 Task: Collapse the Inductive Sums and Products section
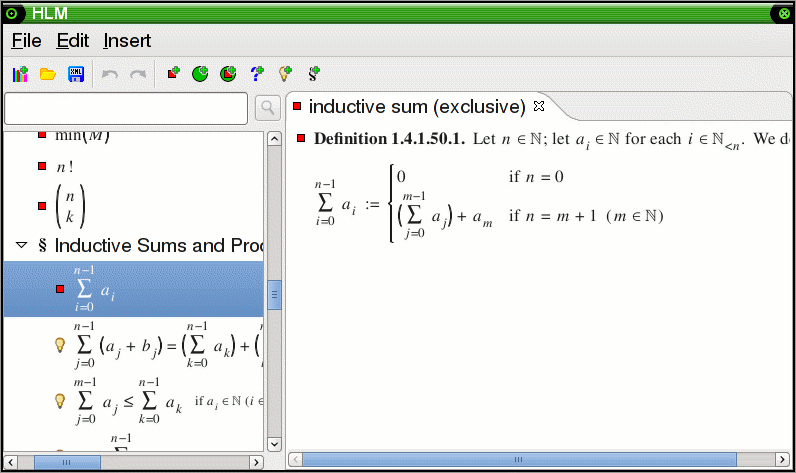click(x=22, y=245)
